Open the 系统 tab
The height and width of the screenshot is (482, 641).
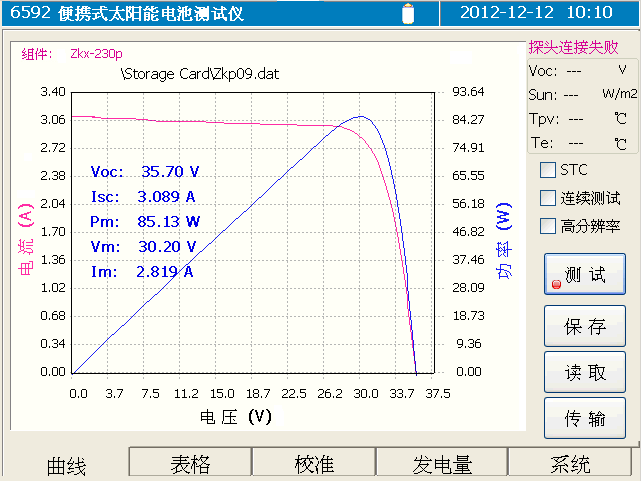(x=571, y=464)
